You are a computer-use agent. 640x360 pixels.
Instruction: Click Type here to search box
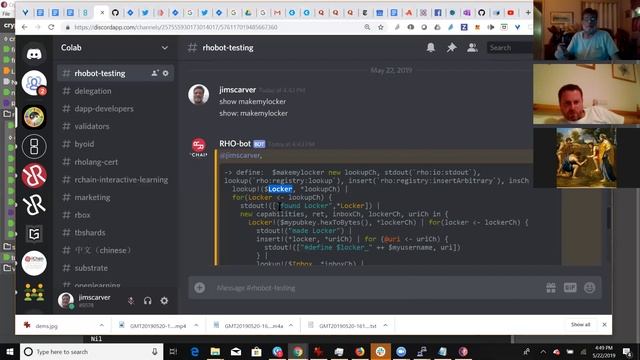pos(91,351)
